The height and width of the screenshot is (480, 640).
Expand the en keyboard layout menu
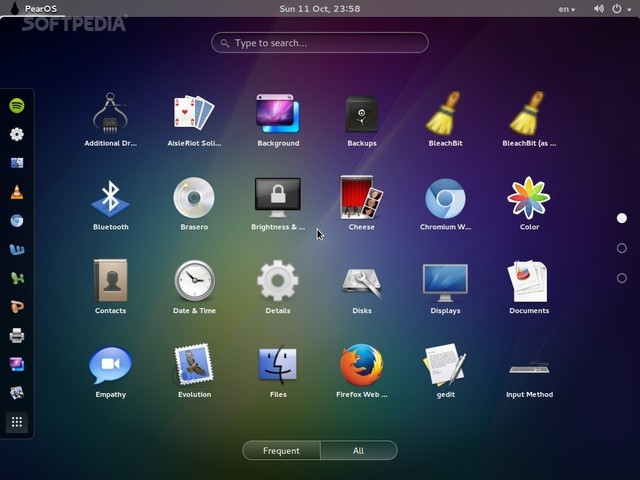click(x=567, y=9)
